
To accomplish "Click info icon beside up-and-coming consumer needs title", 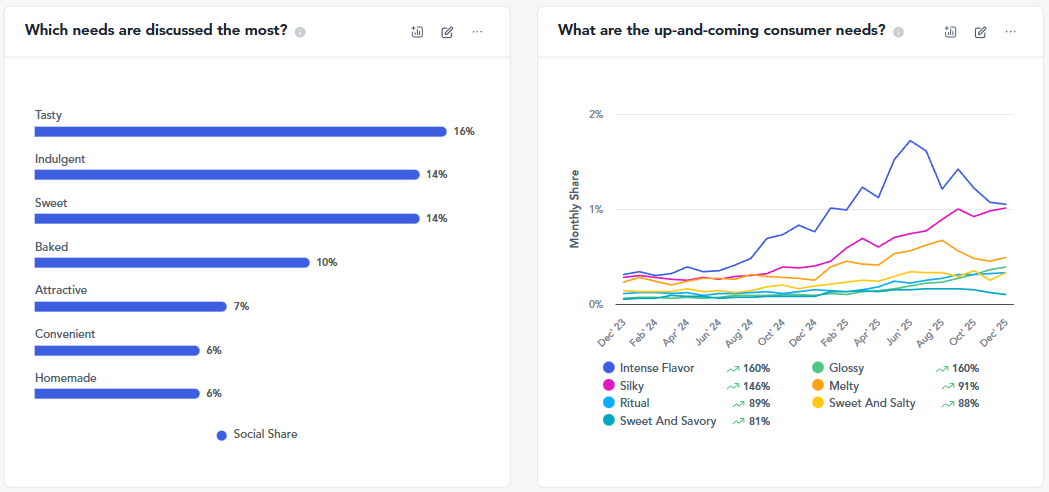I will click(898, 32).
